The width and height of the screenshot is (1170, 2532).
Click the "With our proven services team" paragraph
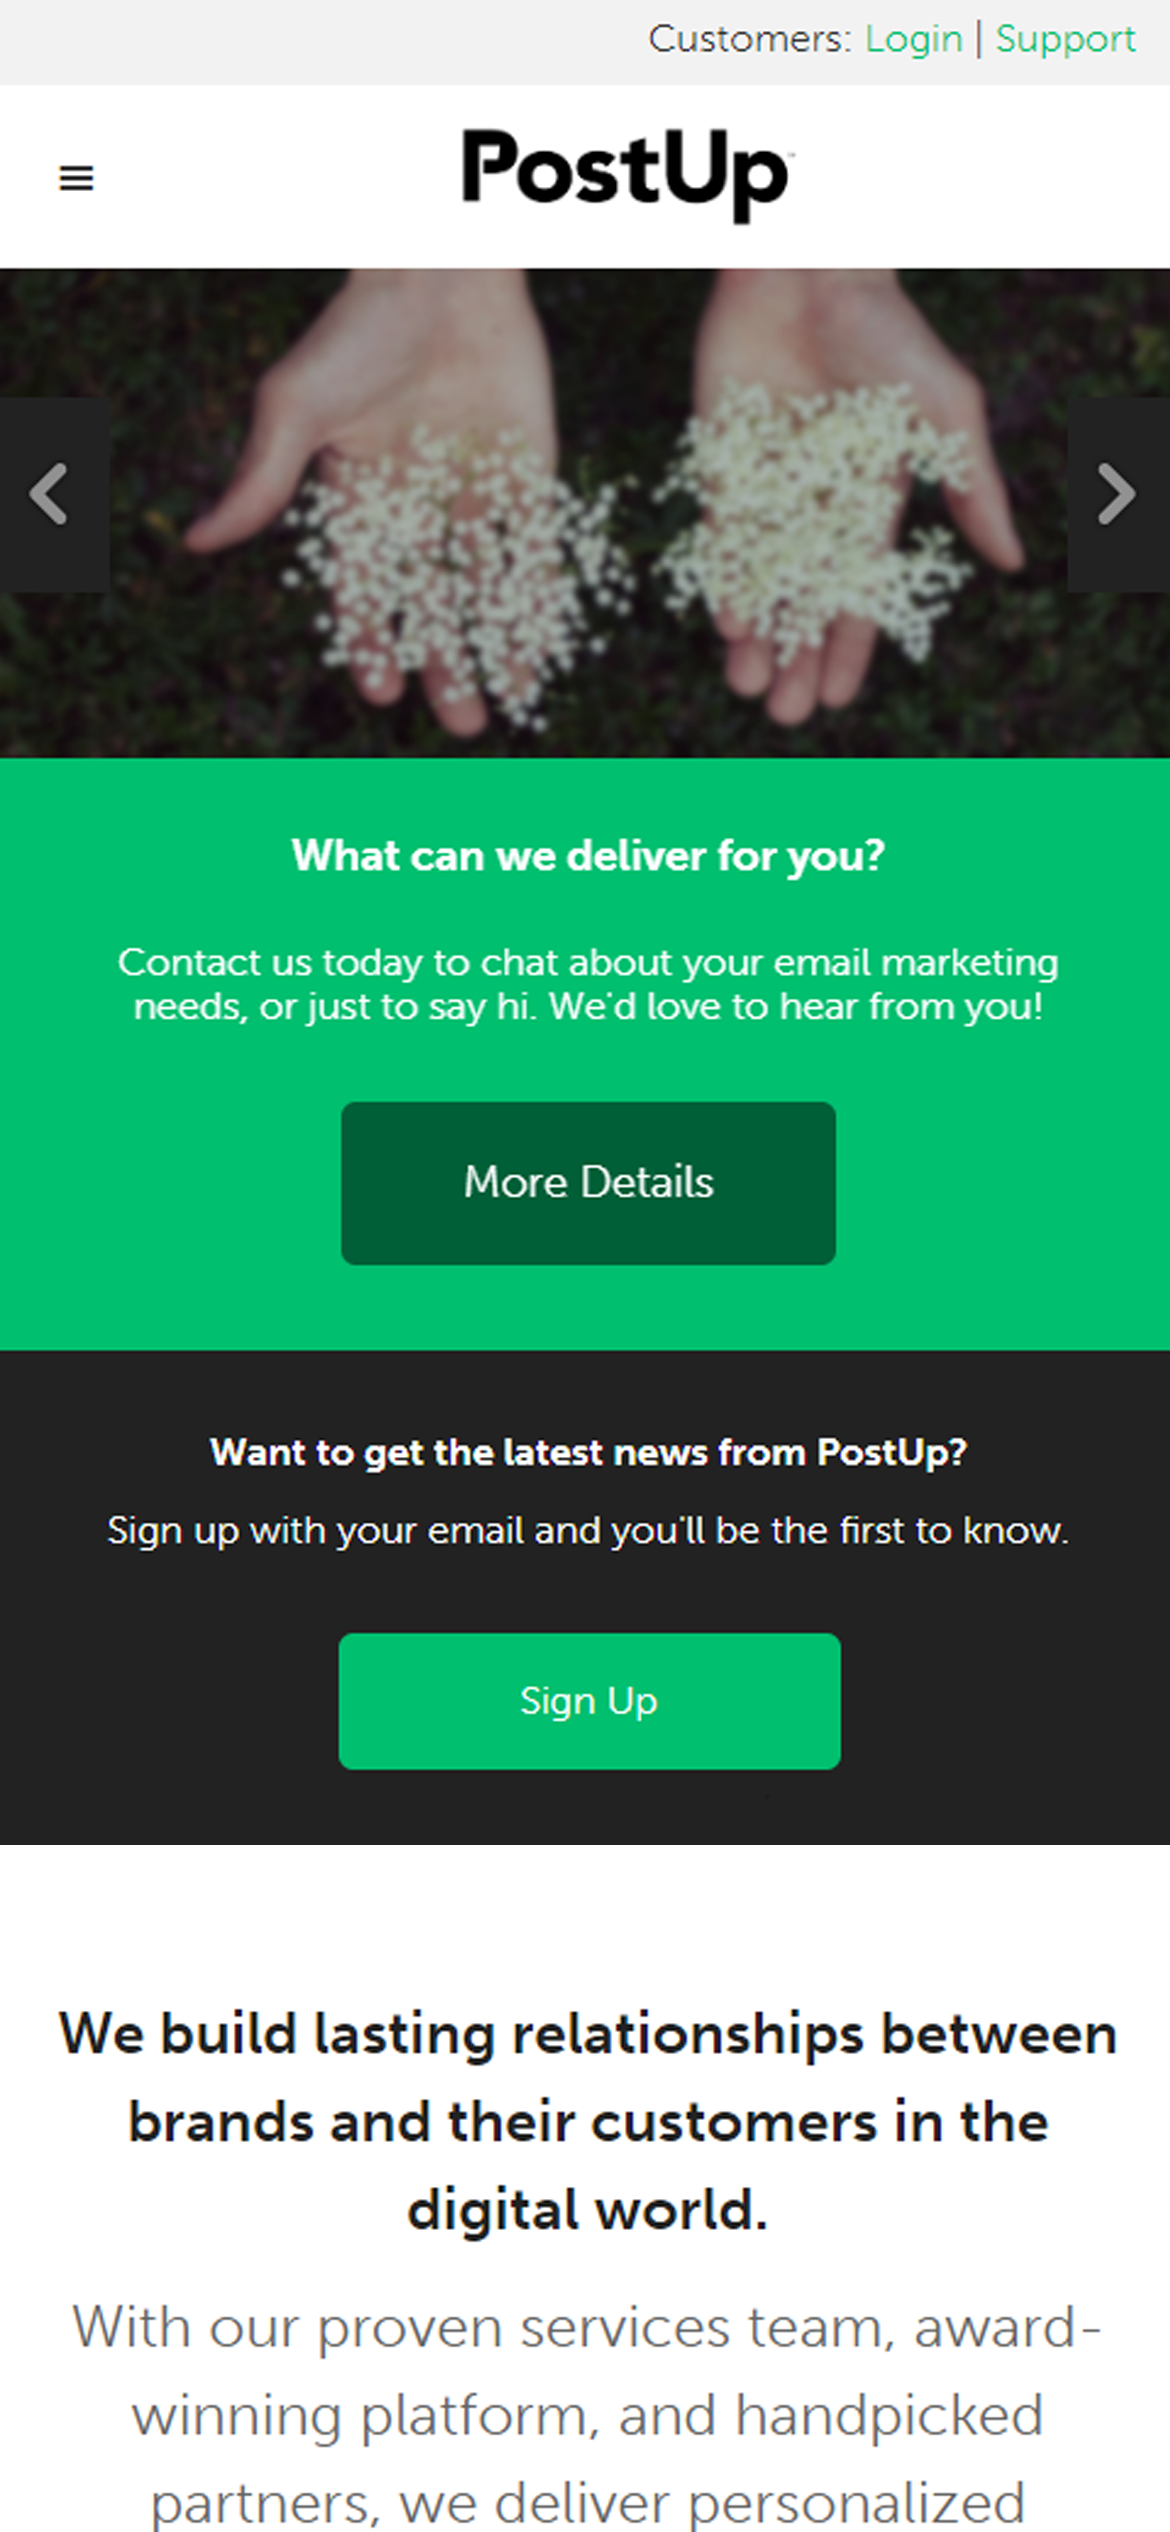pos(588,2415)
